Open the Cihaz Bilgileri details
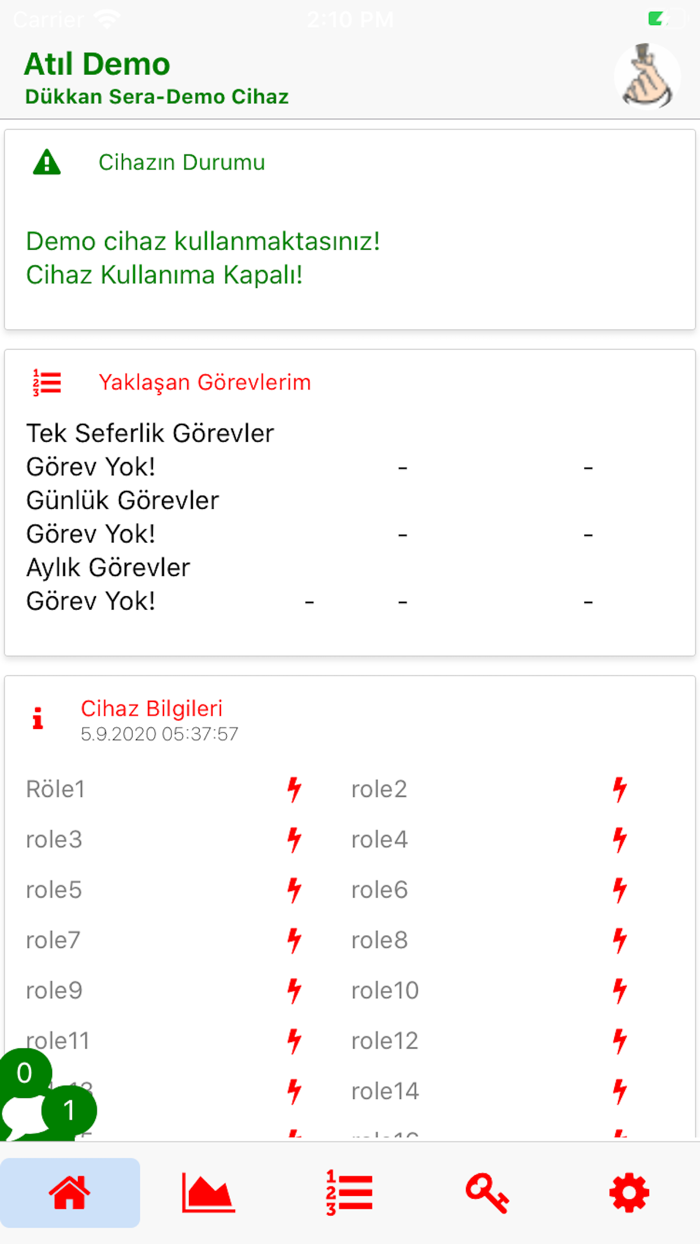This screenshot has height=1244, width=700. [152, 708]
